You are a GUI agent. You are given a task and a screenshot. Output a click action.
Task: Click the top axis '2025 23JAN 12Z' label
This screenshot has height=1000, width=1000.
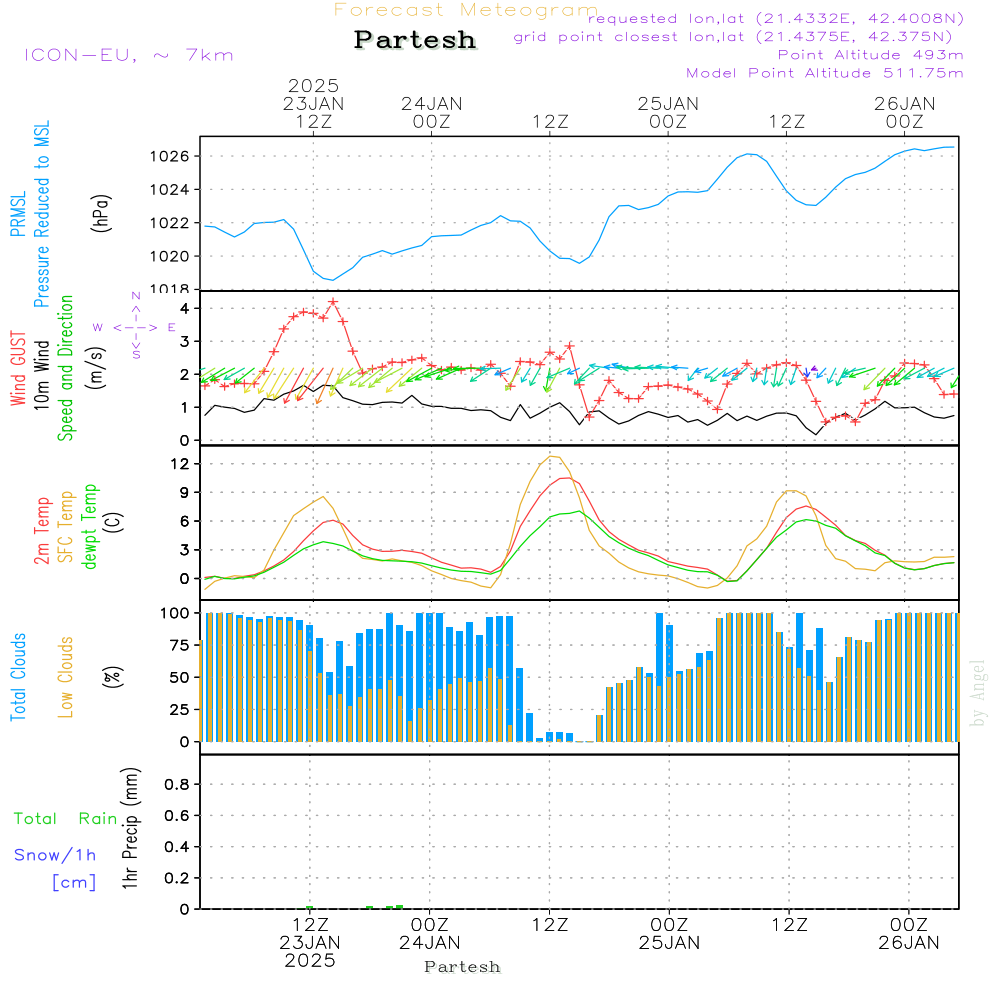[x=313, y=103]
